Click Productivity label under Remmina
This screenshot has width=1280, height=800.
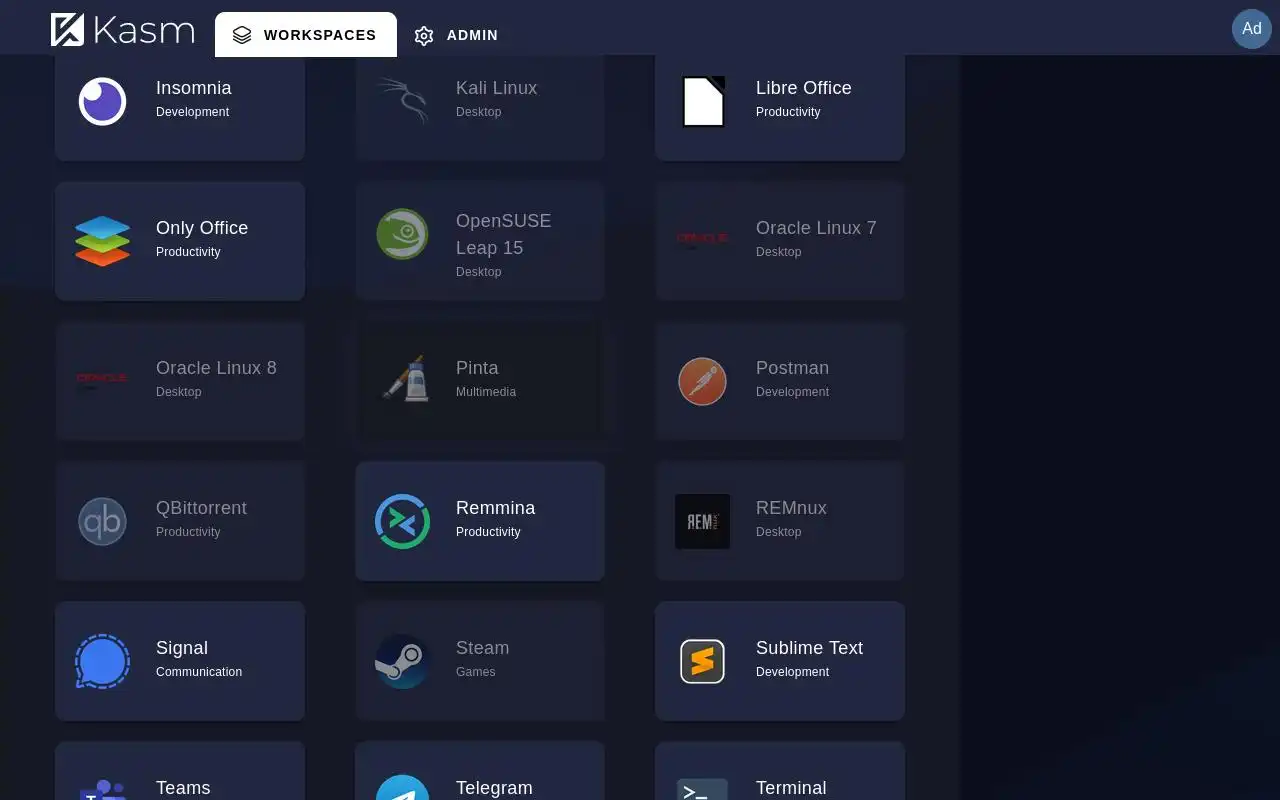coord(489,532)
